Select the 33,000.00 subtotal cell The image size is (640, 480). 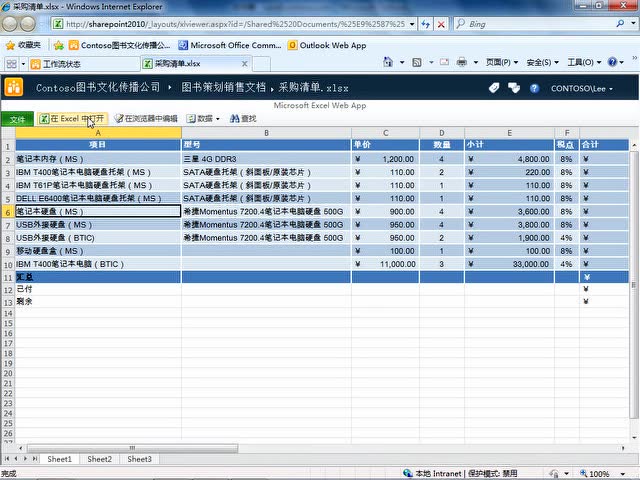509,264
